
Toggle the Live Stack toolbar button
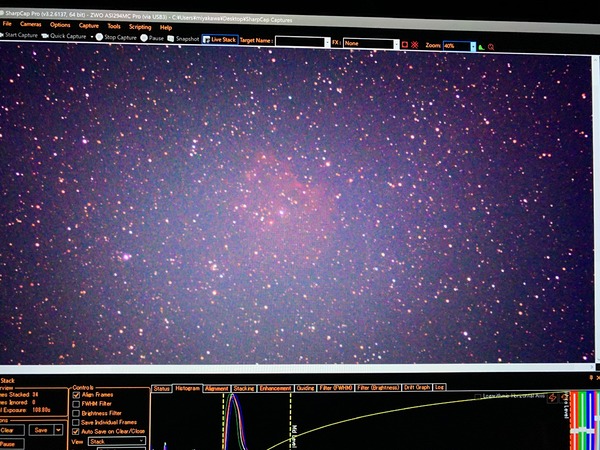[220, 39]
